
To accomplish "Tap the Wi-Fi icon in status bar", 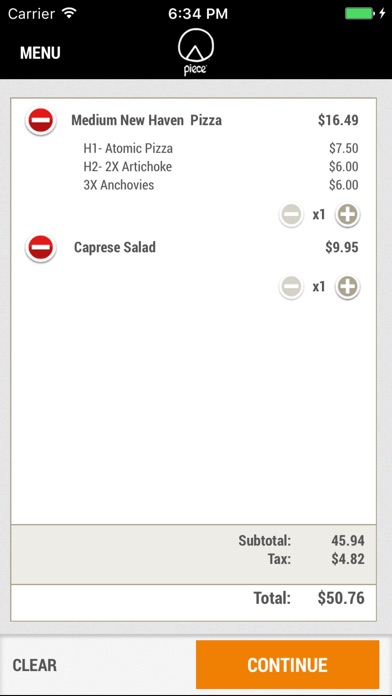I will [x=69, y=13].
